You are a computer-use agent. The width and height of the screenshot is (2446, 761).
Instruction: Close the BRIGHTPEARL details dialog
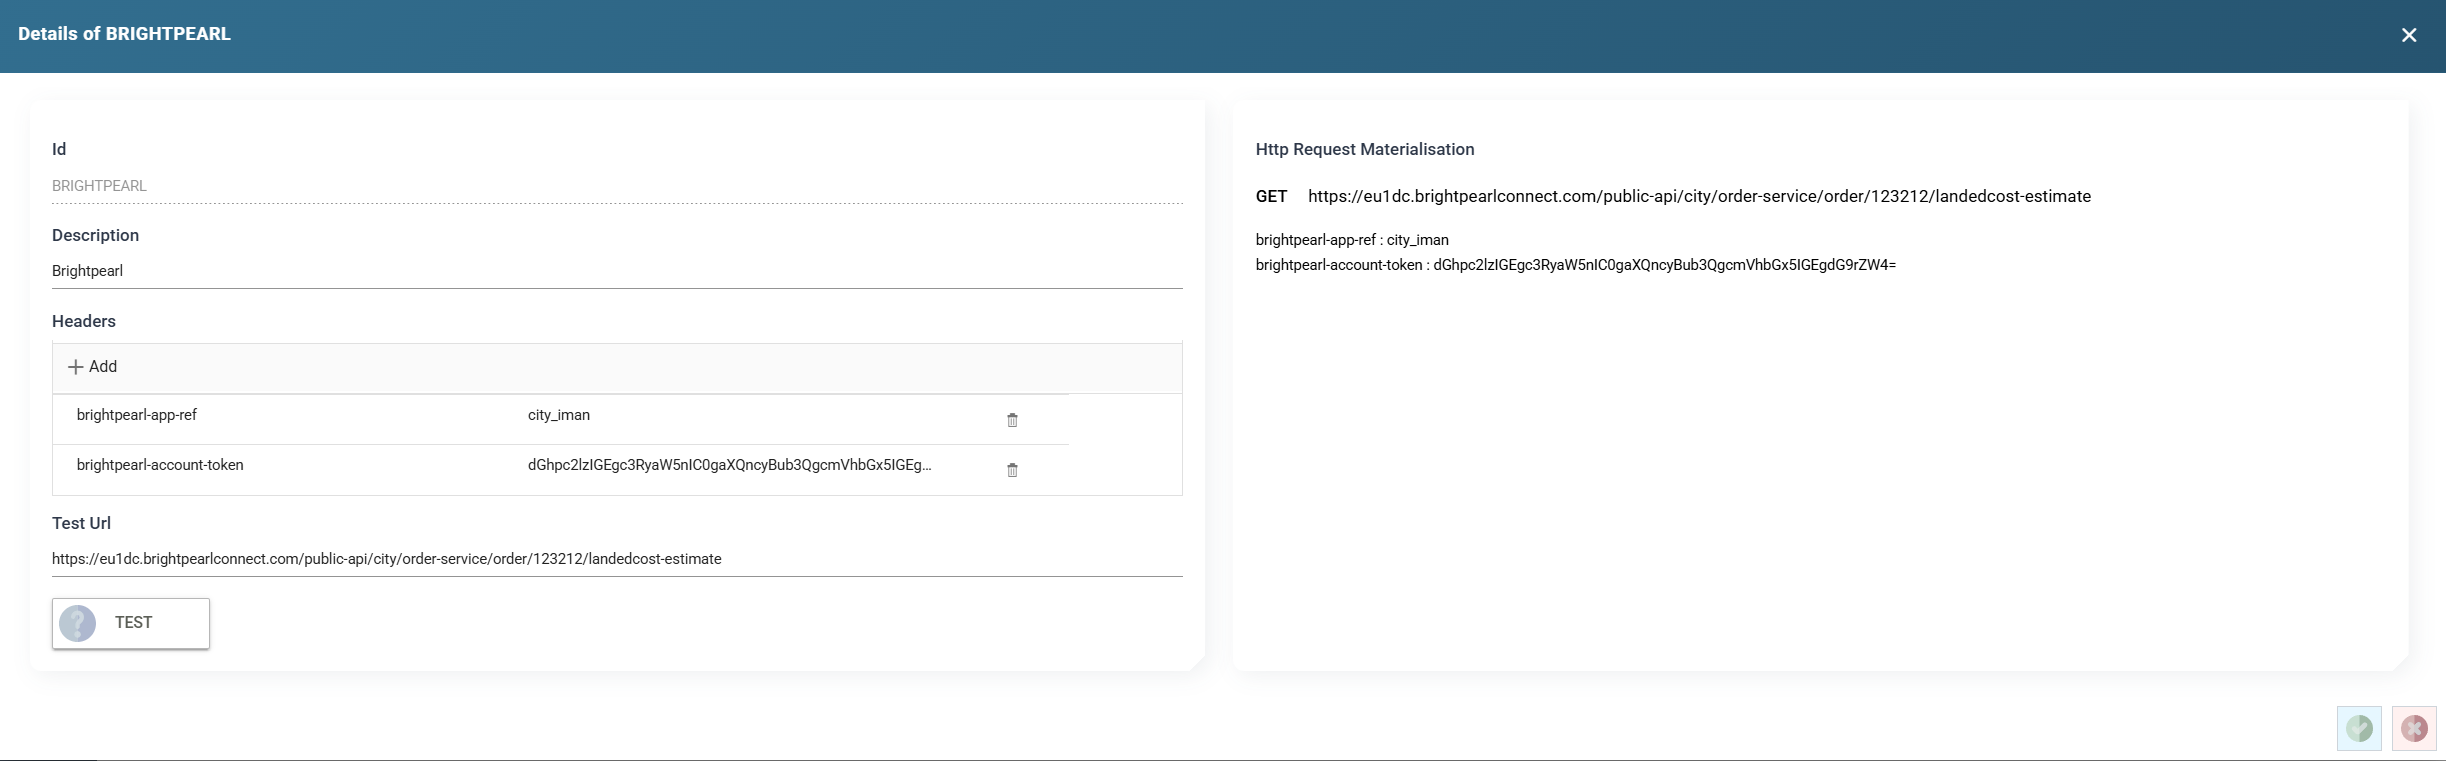point(2408,35)
